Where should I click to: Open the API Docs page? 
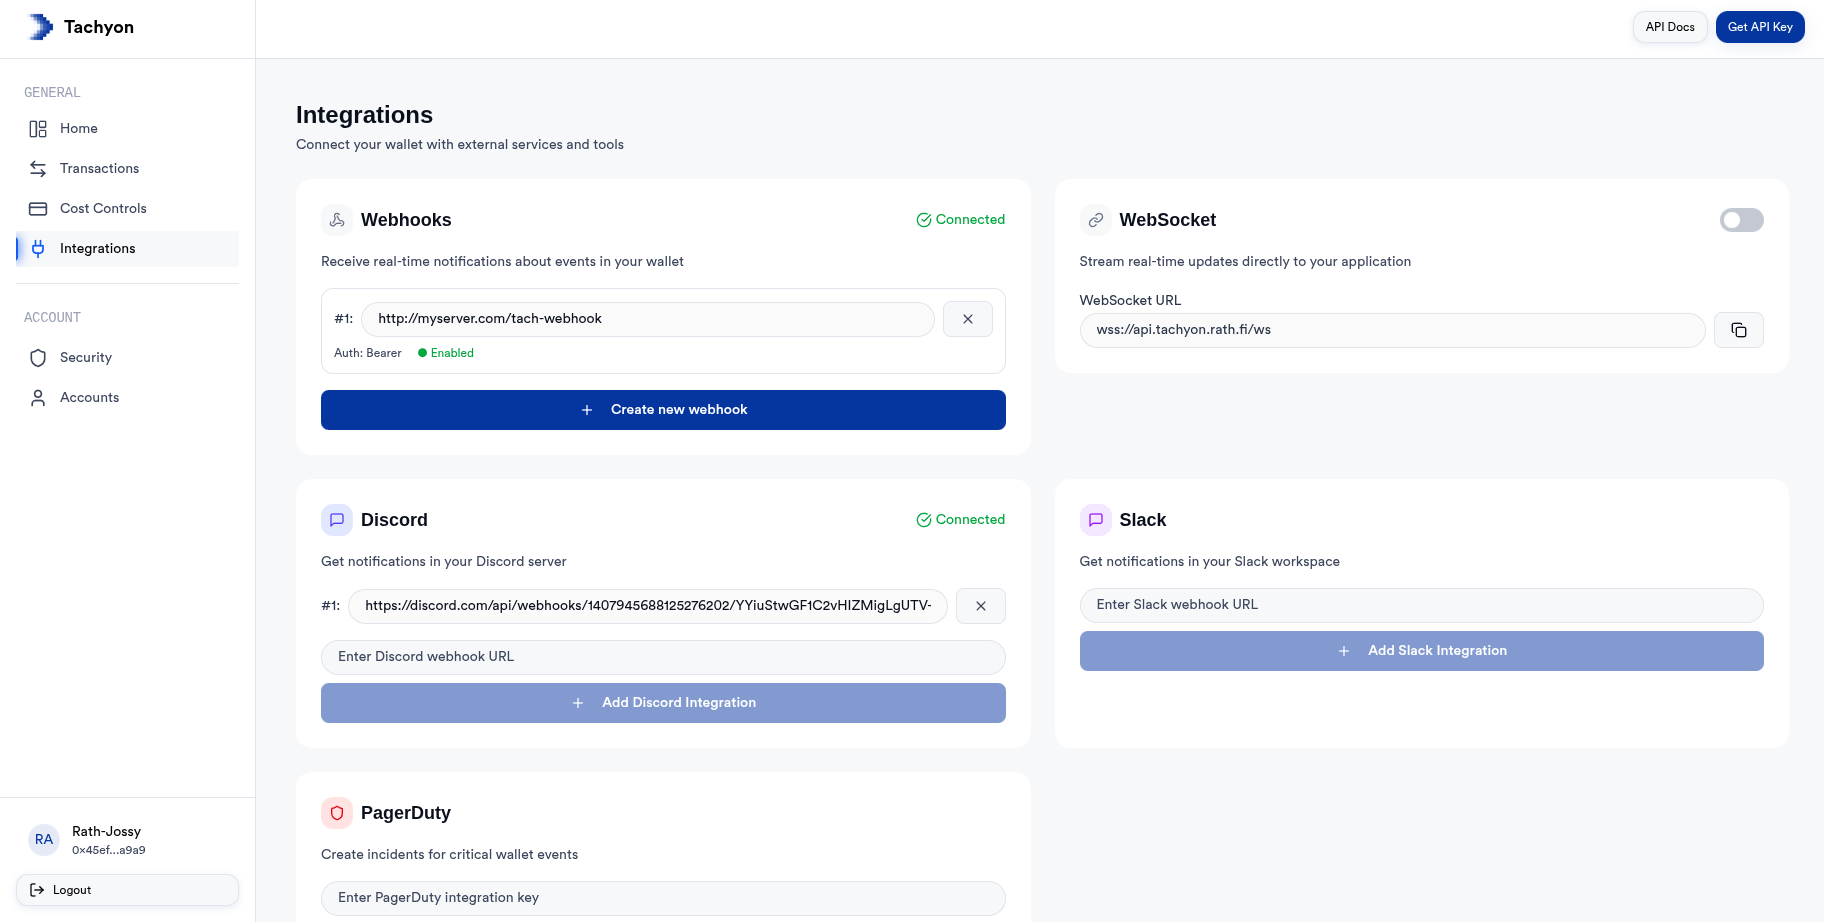point(1669,27)
